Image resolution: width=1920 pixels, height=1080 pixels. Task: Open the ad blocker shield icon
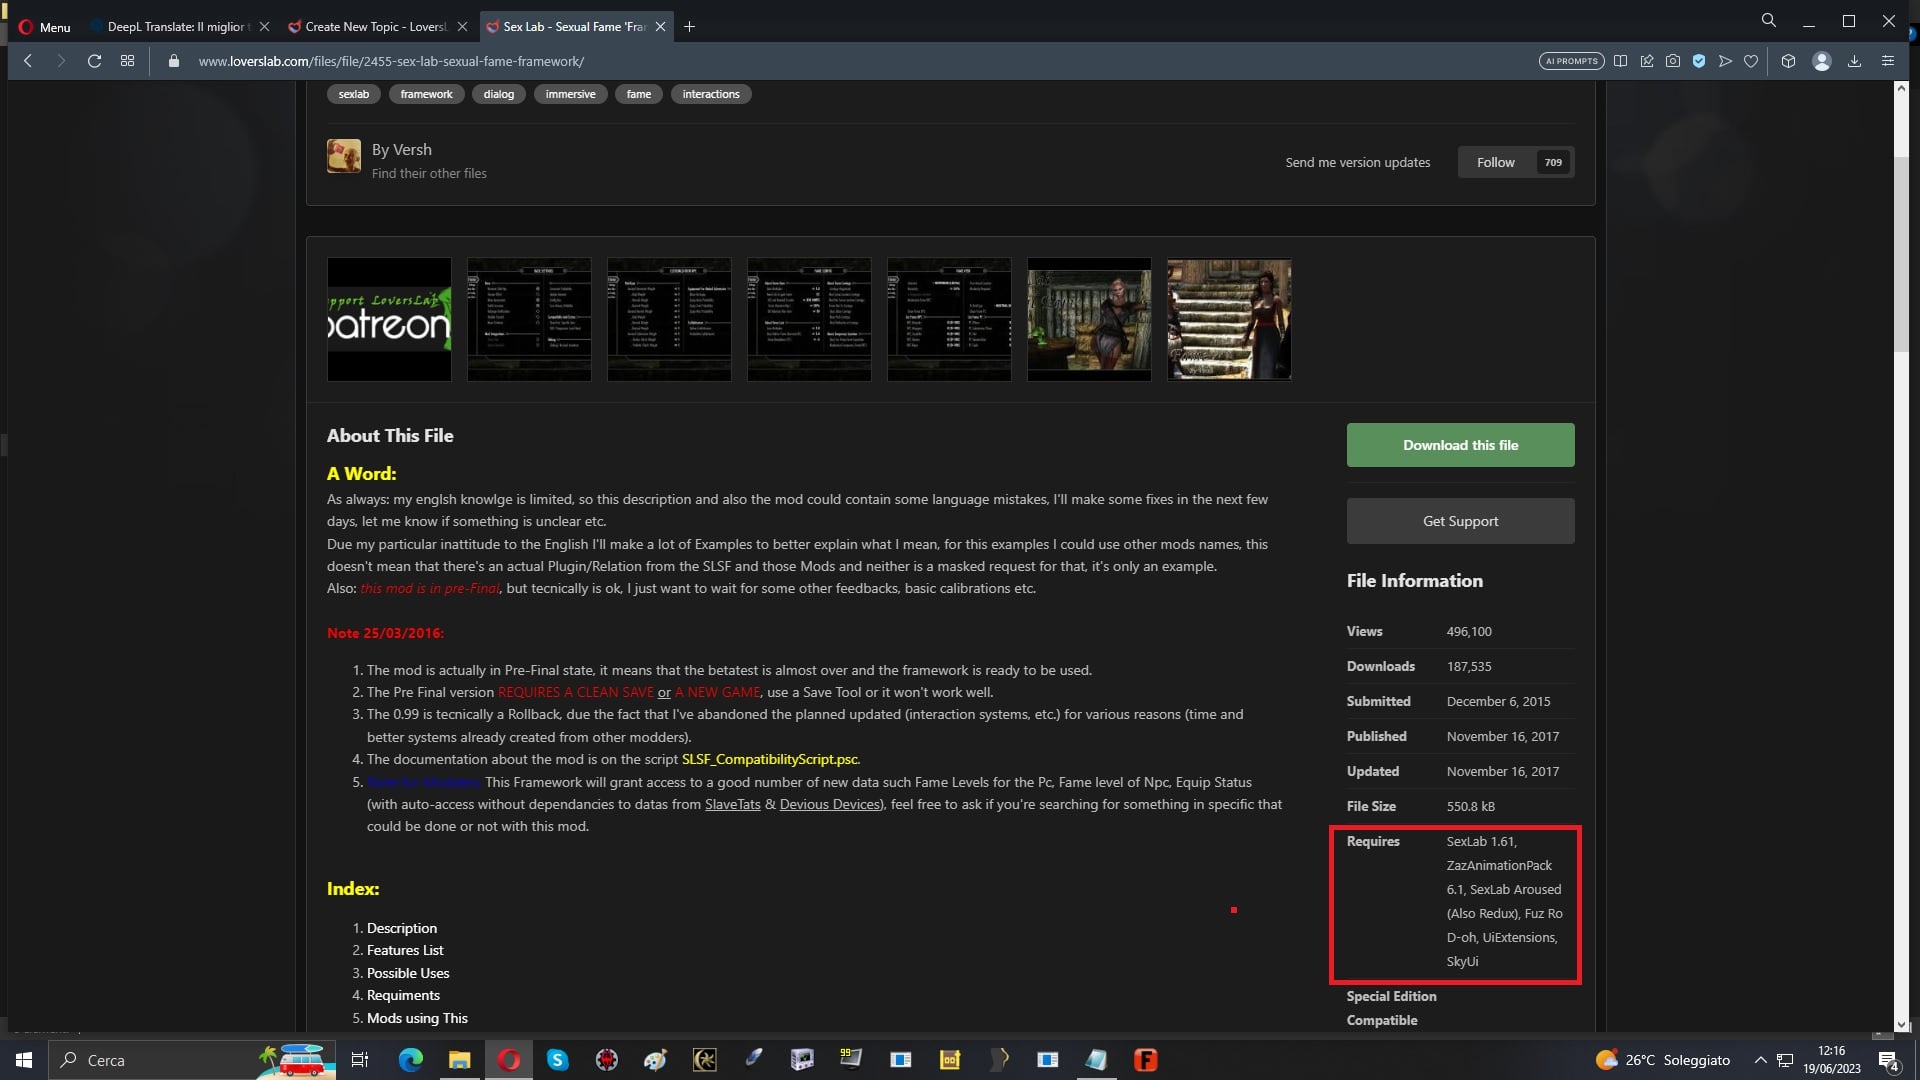(1699, 61)
